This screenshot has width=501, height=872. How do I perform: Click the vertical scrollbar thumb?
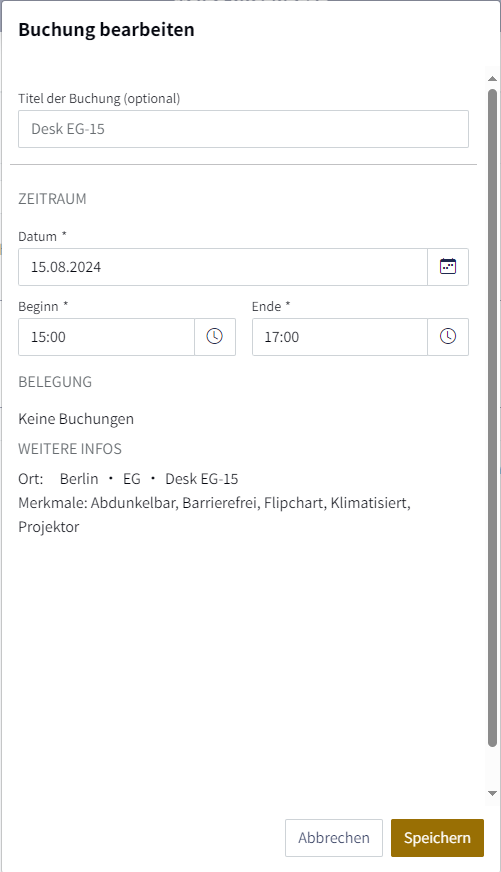coord(492,417)
